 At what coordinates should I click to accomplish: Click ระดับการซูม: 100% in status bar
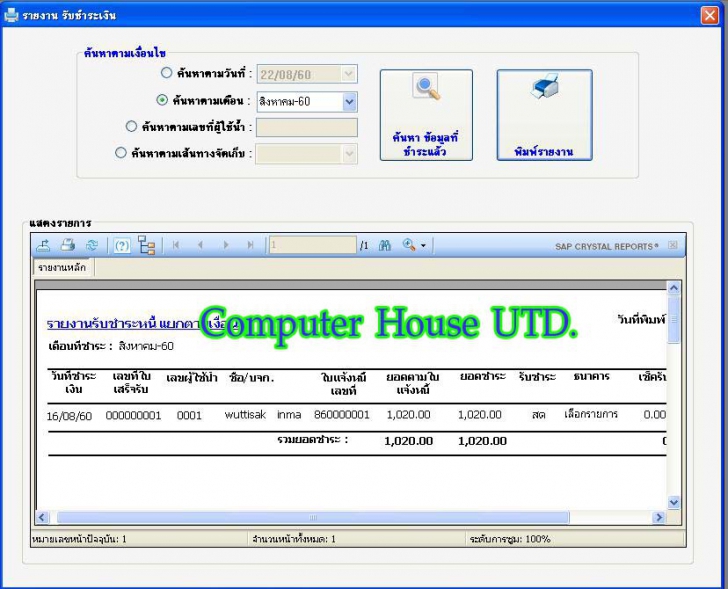[510, 539]
